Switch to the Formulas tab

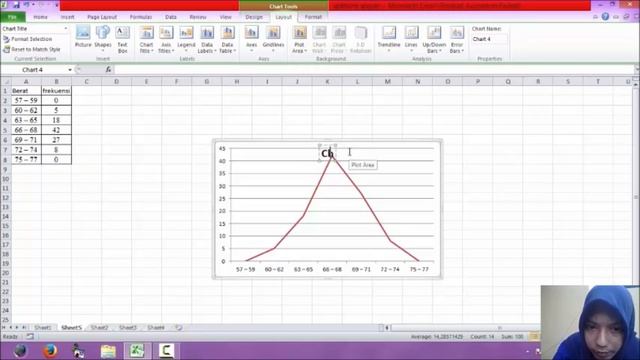click(141, 17)
